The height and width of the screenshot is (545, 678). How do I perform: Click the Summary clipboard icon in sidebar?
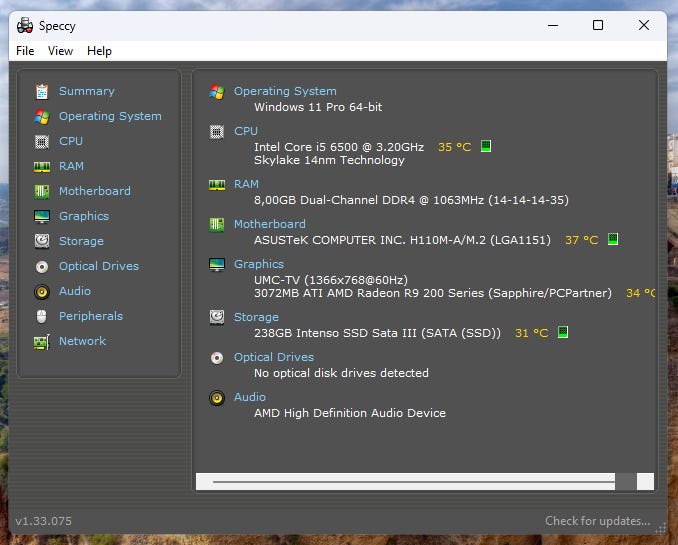coord(42,92)
